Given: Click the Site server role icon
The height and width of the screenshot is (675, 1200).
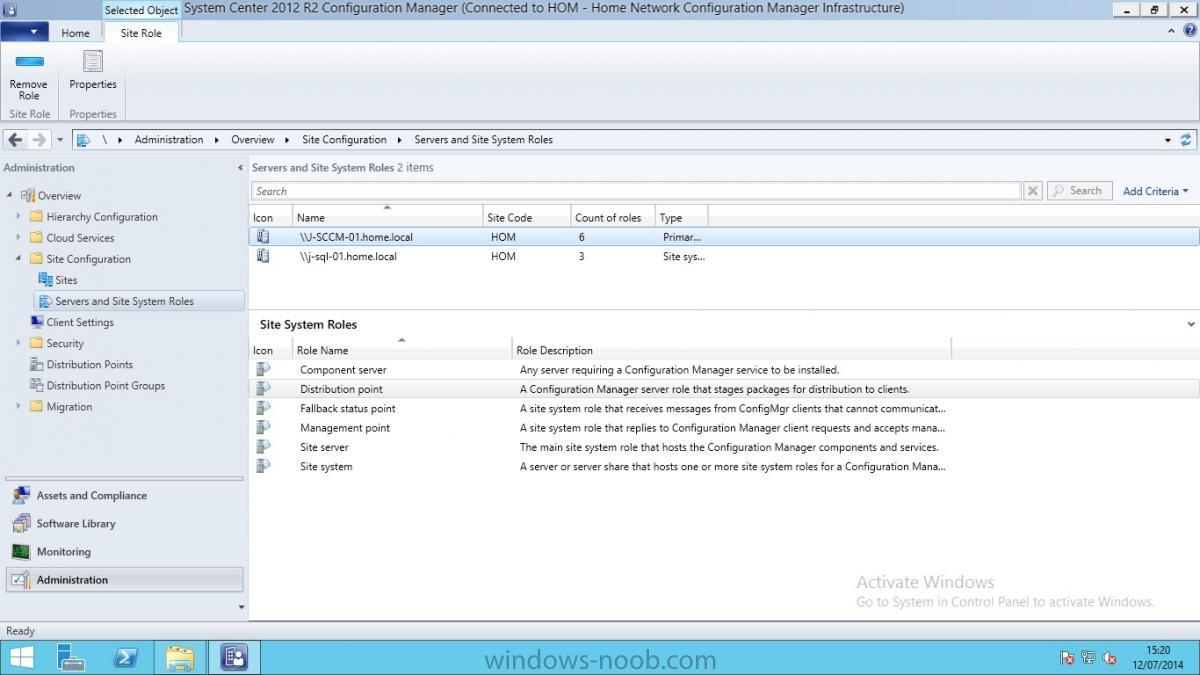Looking at the screenshot, I should (x=263, y=447).
